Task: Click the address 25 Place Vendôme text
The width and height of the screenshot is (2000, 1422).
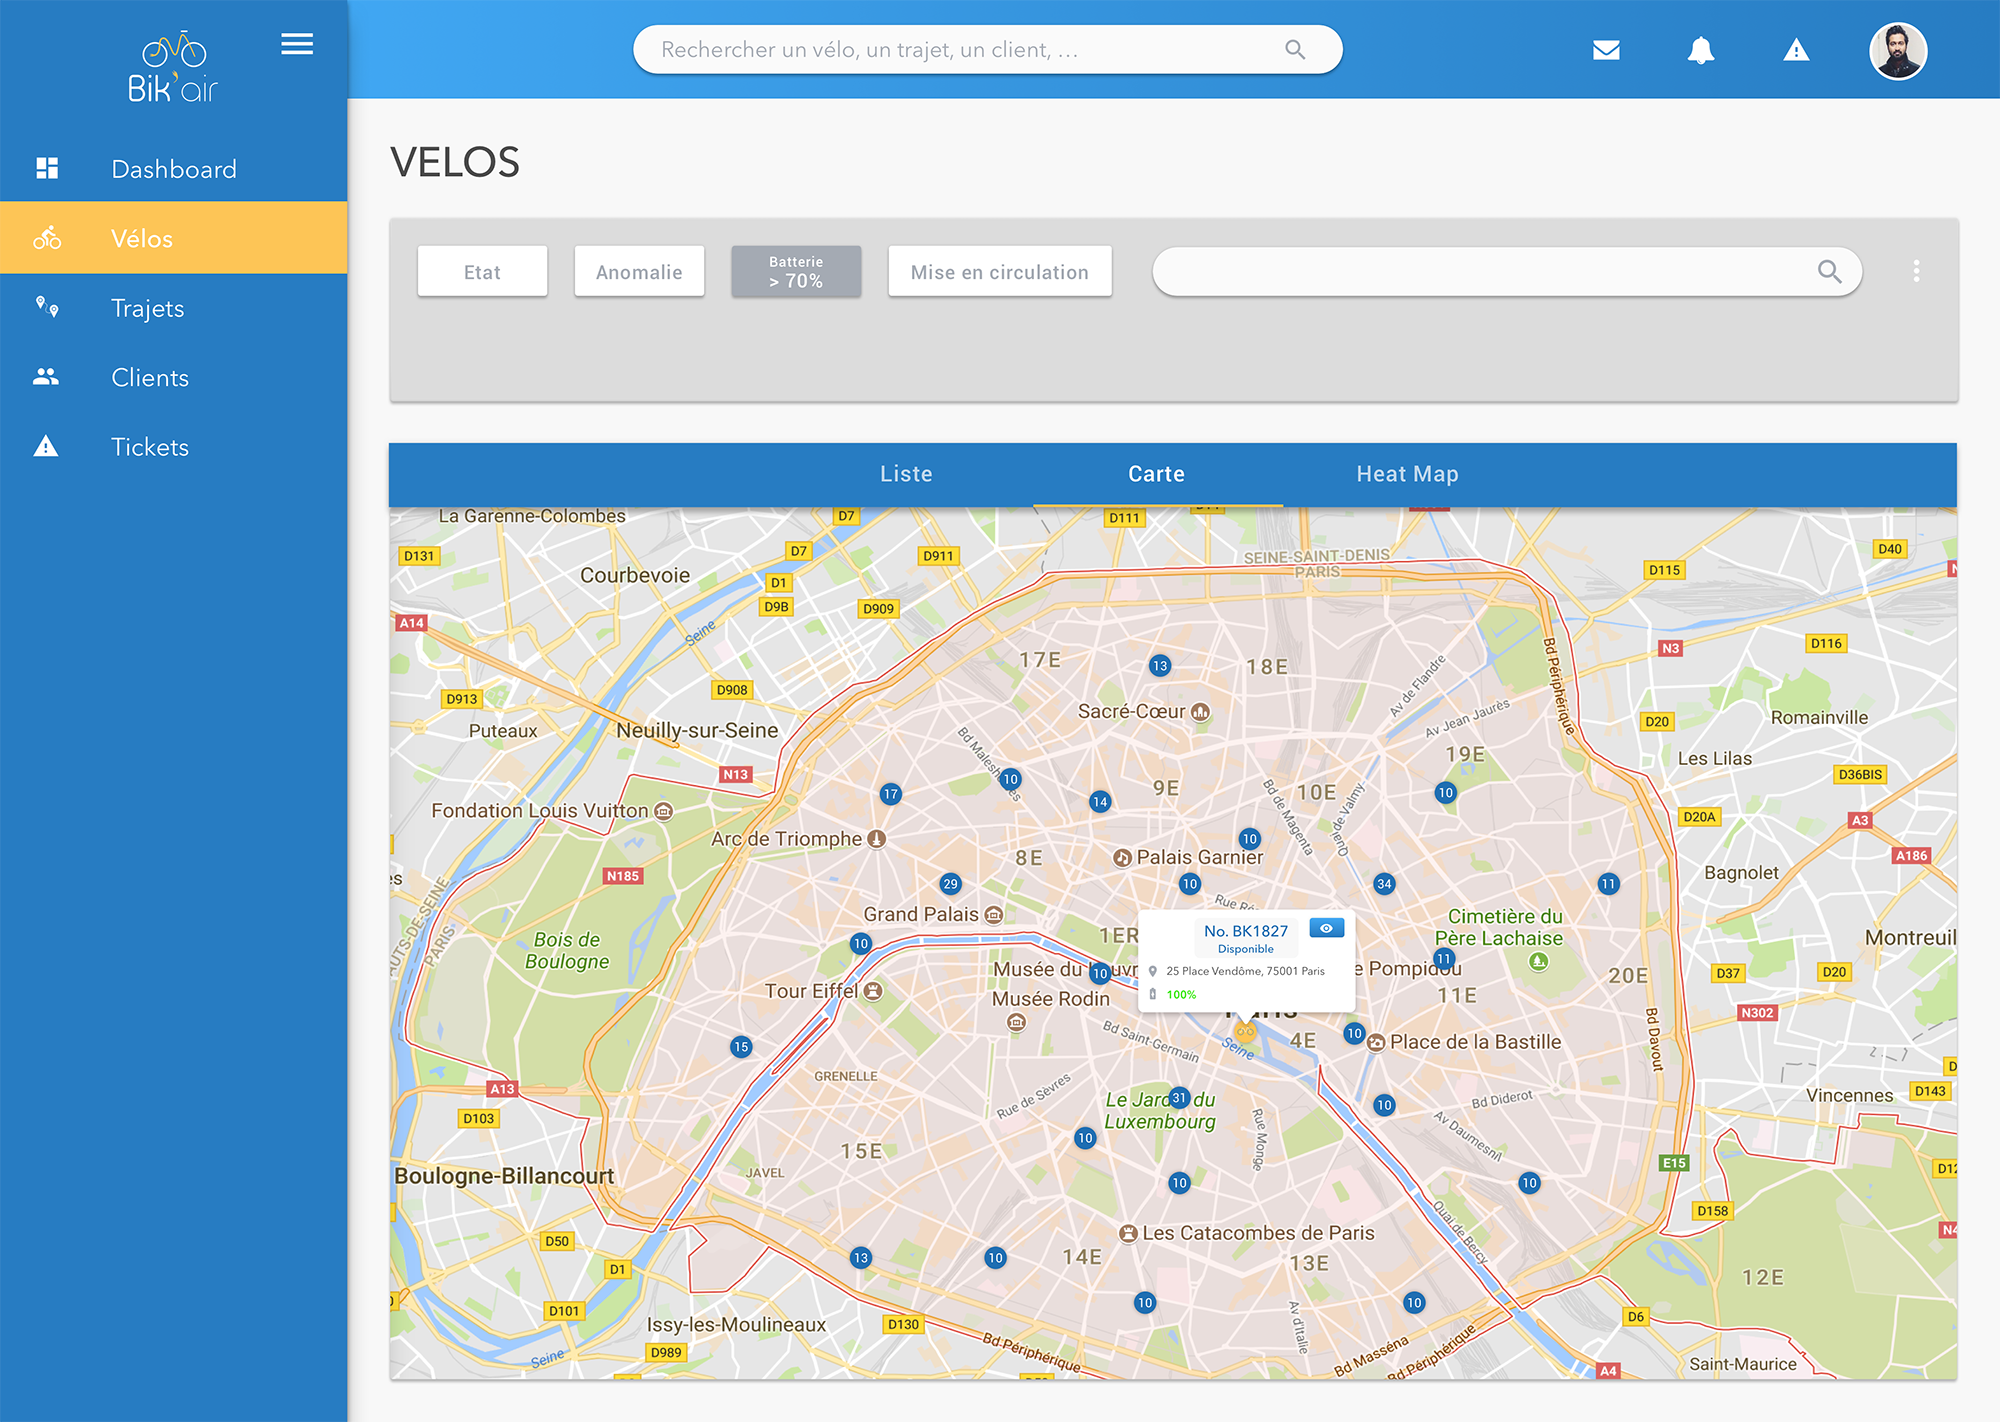Action: 1245,971
